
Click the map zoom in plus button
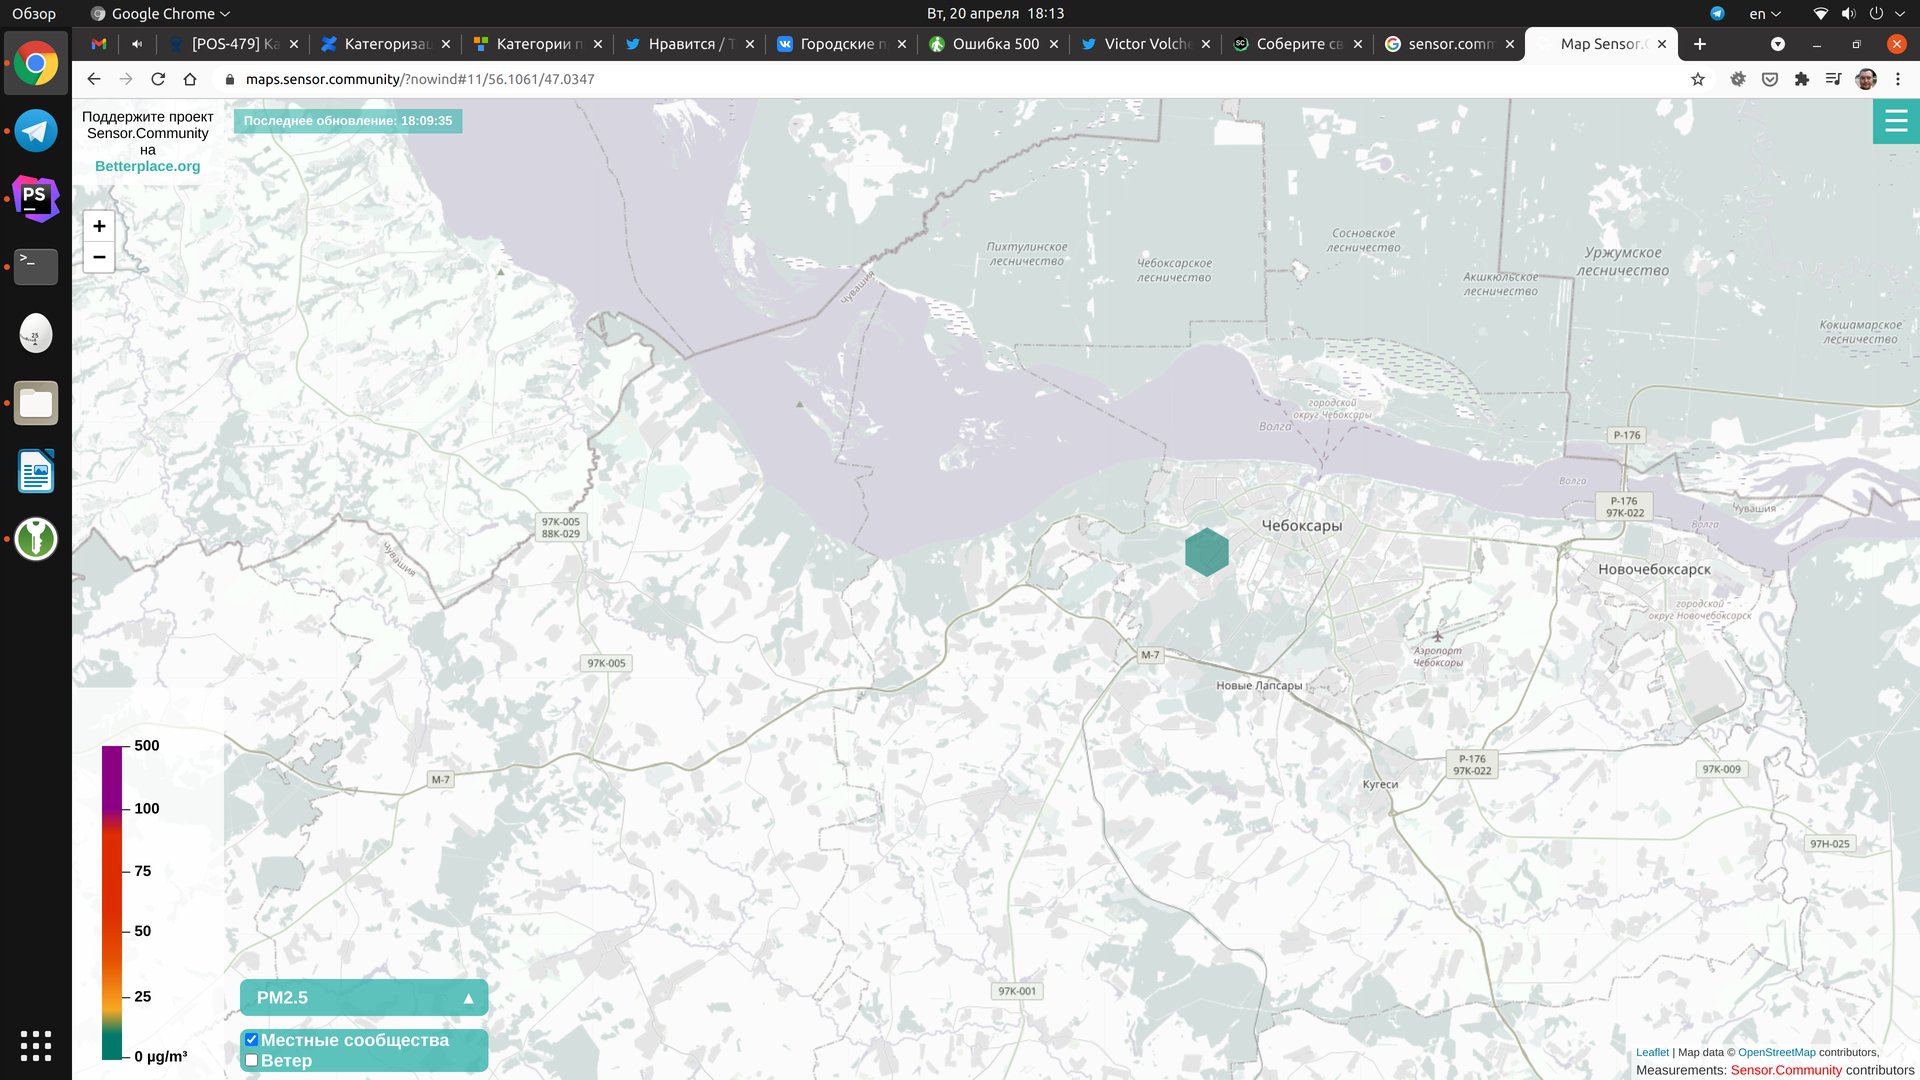pos(99,226)
